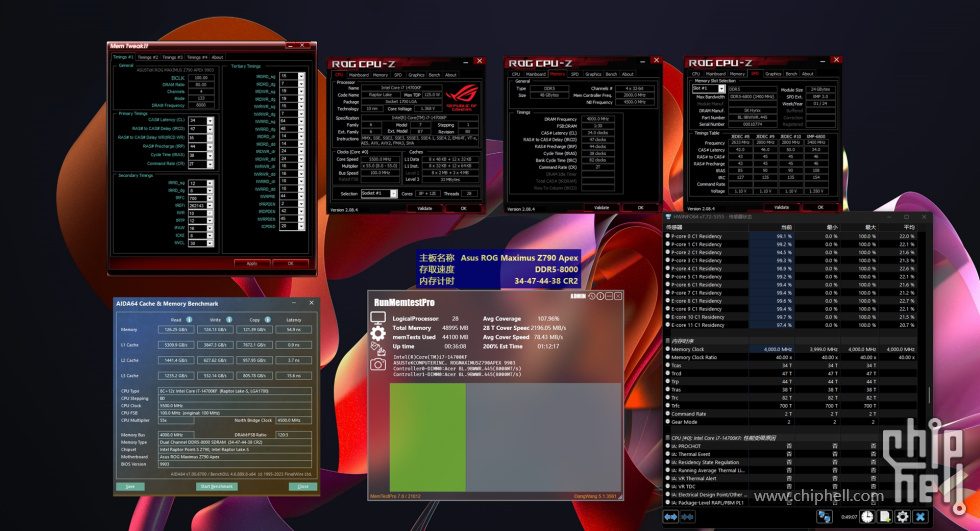Open tRDRD_sg dropdown in MemTweakIt tertiary timings
The width and height of the screenshot is (980, 531).
click(x=301, y=76)
